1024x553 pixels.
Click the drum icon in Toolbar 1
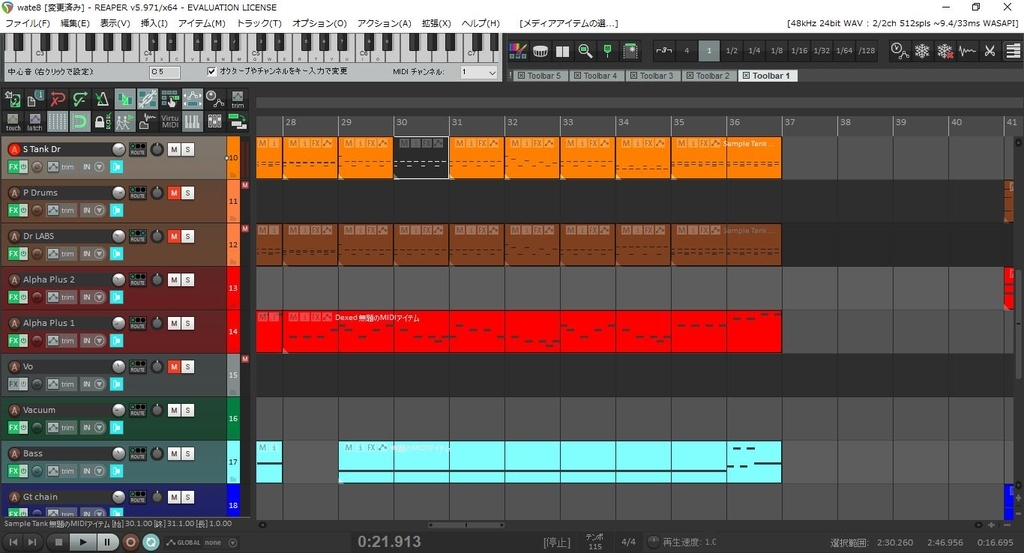[540, 51]
